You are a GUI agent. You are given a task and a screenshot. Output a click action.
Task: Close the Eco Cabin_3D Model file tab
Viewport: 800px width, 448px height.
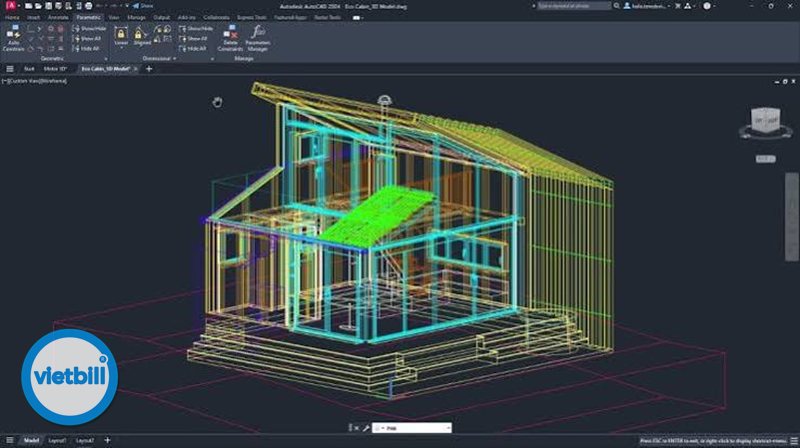[x=136, y=69]
